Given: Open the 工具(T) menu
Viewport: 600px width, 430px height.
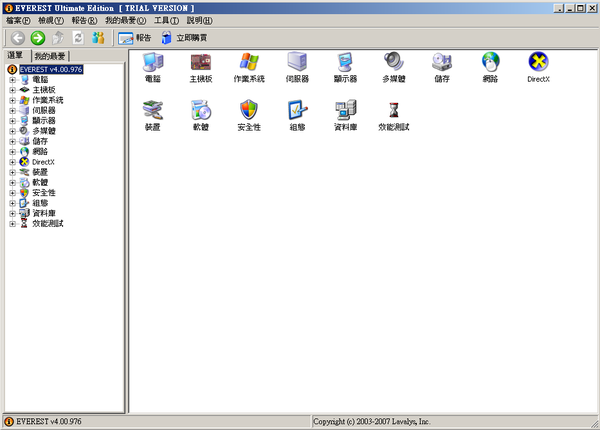Looking at the screenshot, I should click(166, 20).
